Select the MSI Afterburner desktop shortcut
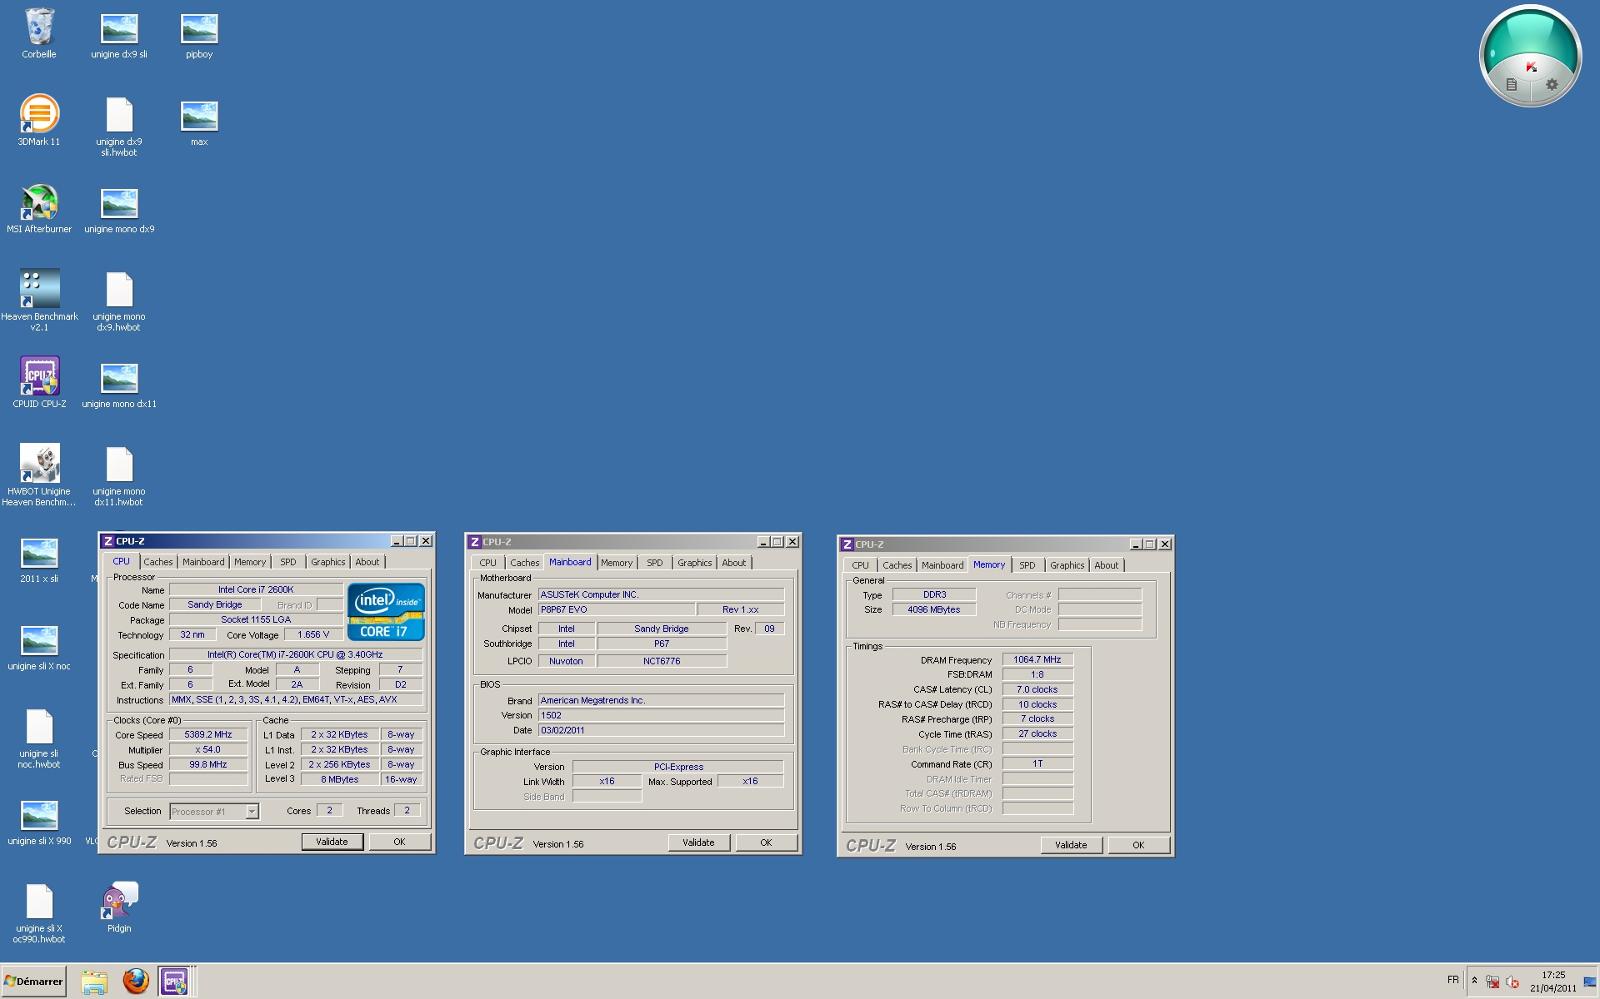This screenshot has height=999, width=1600. tap(39, 208)
